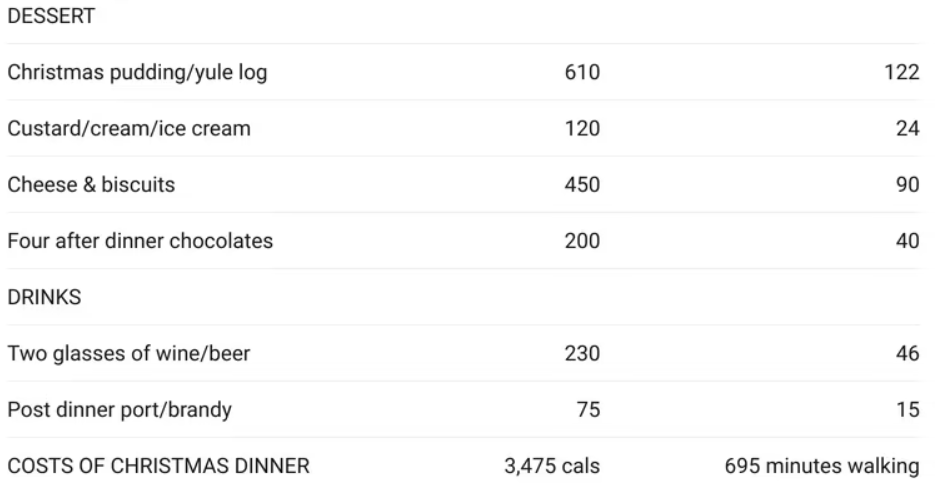Click the 610 calorie value for Christmas pudding
The width and height of the screenshot is (935, 500).
[x=582, y=72]
